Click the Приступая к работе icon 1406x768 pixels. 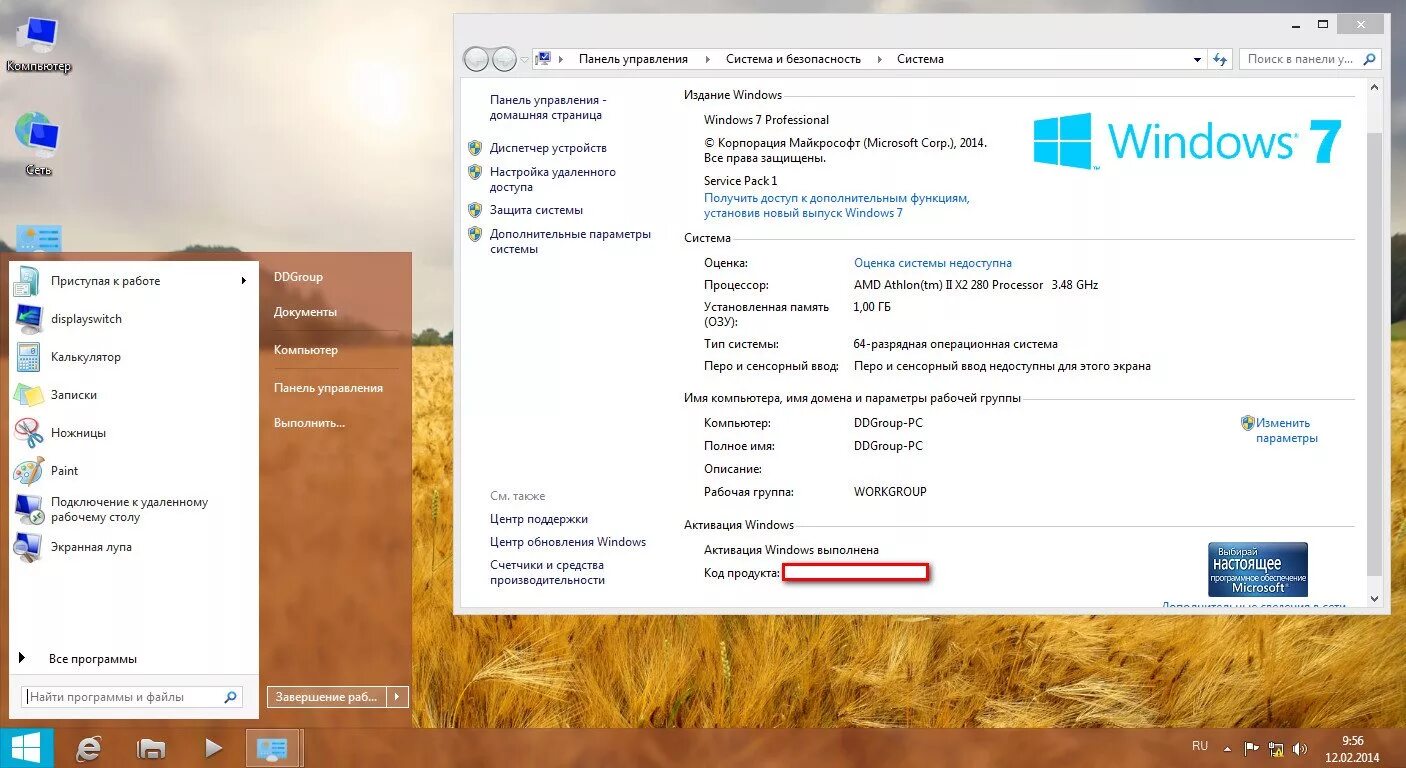(x=27, y=281)
